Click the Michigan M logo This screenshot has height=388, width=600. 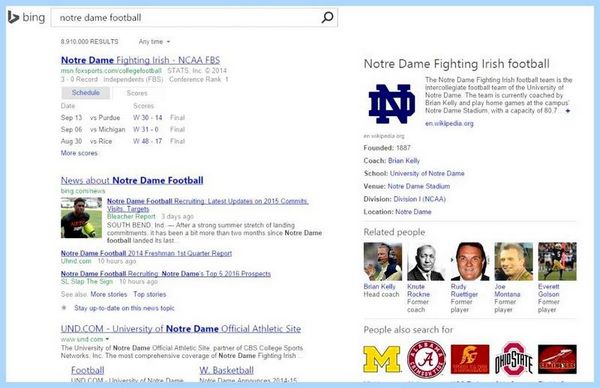[382, 359]
